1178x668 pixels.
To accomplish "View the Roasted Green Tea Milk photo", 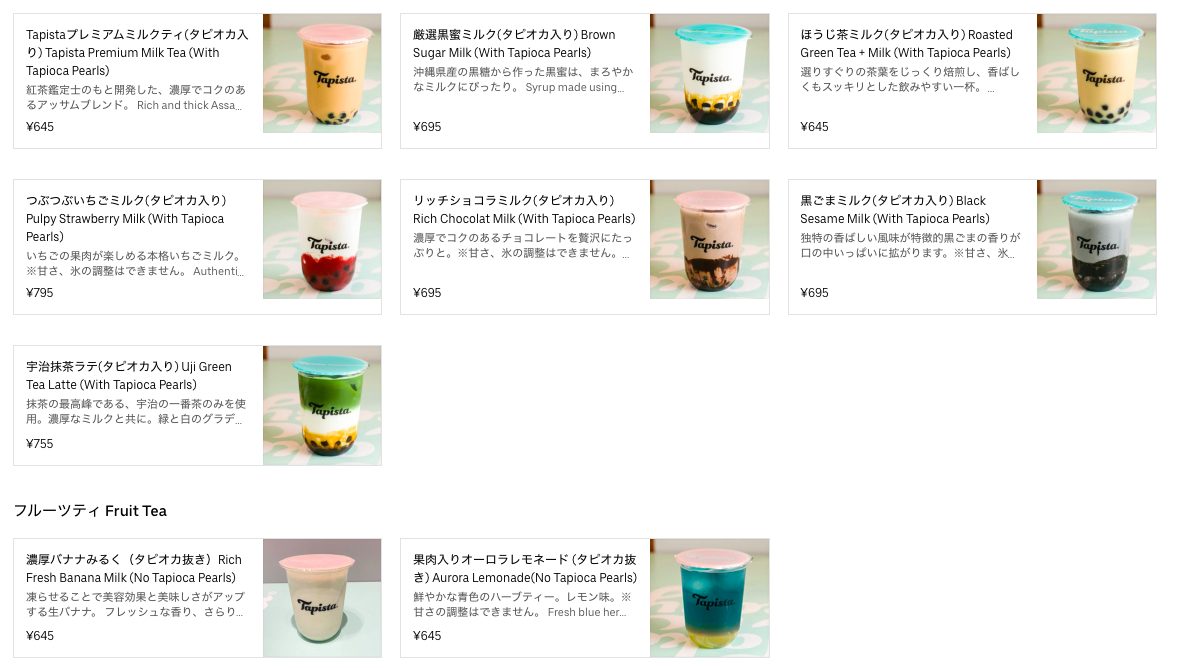I will 1096,74.
